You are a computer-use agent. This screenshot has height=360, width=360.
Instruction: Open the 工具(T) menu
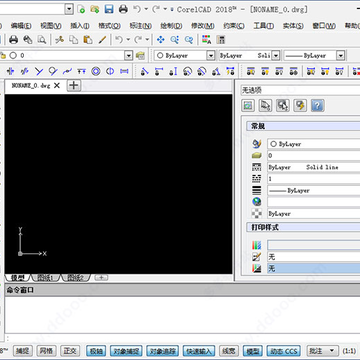264,26
